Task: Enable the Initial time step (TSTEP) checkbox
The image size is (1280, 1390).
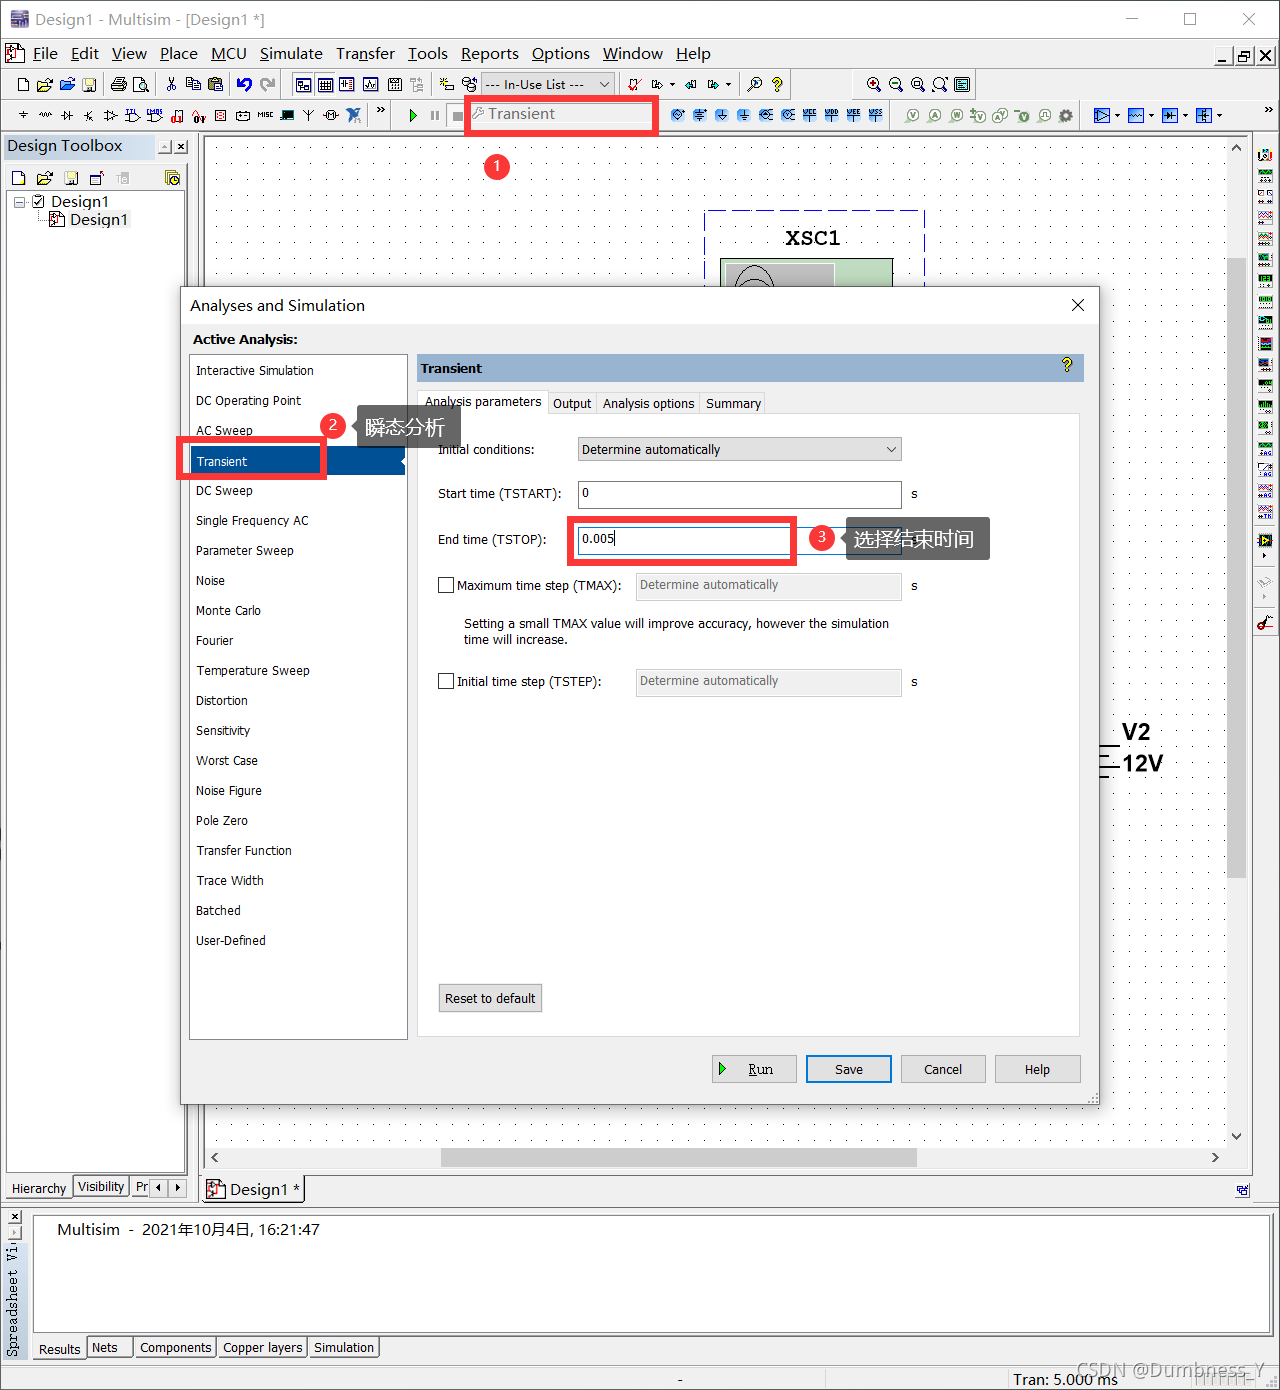Action: click(x=446, y=681)
